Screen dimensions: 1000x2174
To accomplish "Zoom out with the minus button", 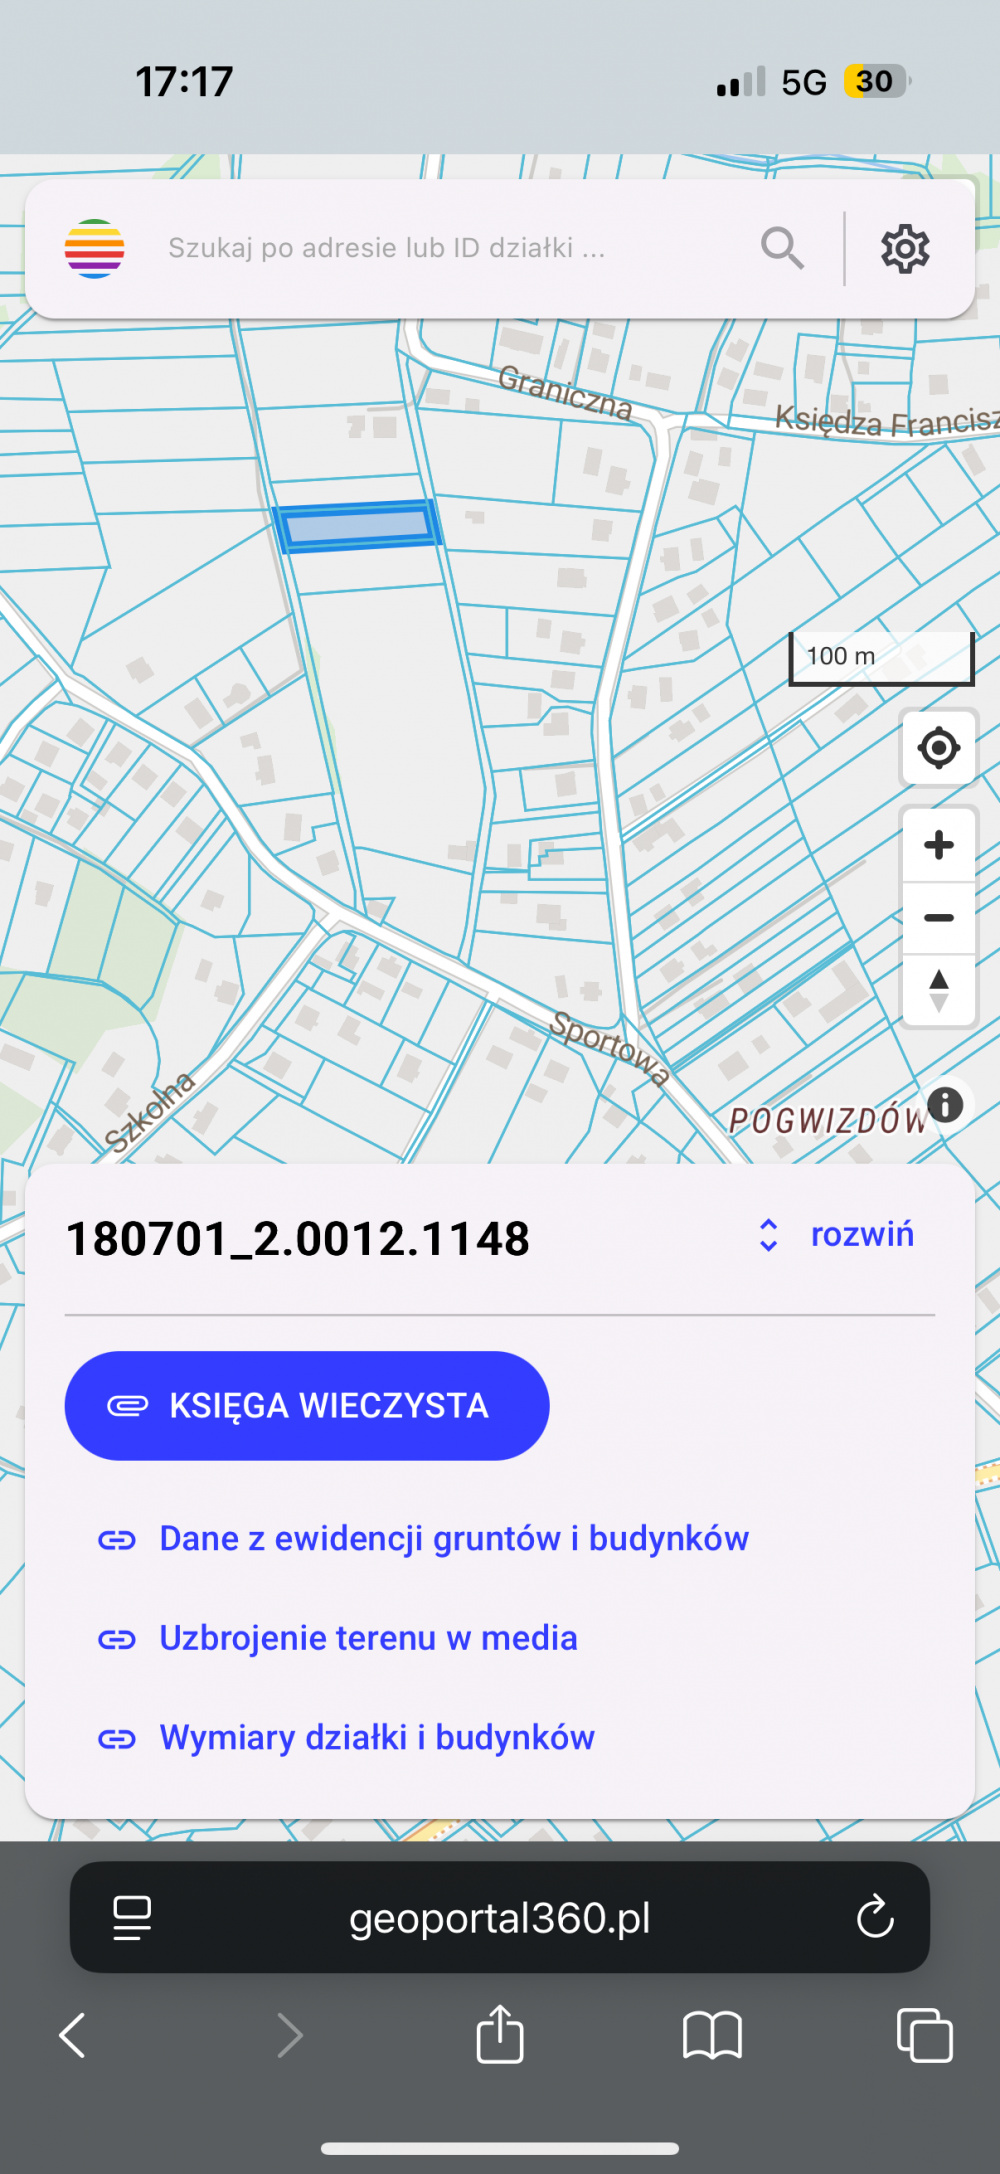I will (938, 918).
